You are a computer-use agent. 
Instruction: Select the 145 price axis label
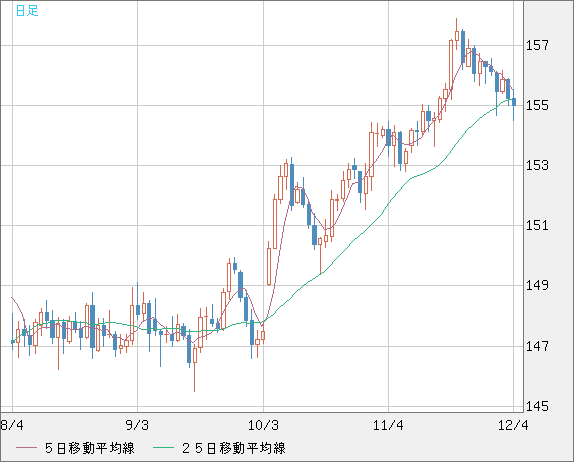coord(537,406)
